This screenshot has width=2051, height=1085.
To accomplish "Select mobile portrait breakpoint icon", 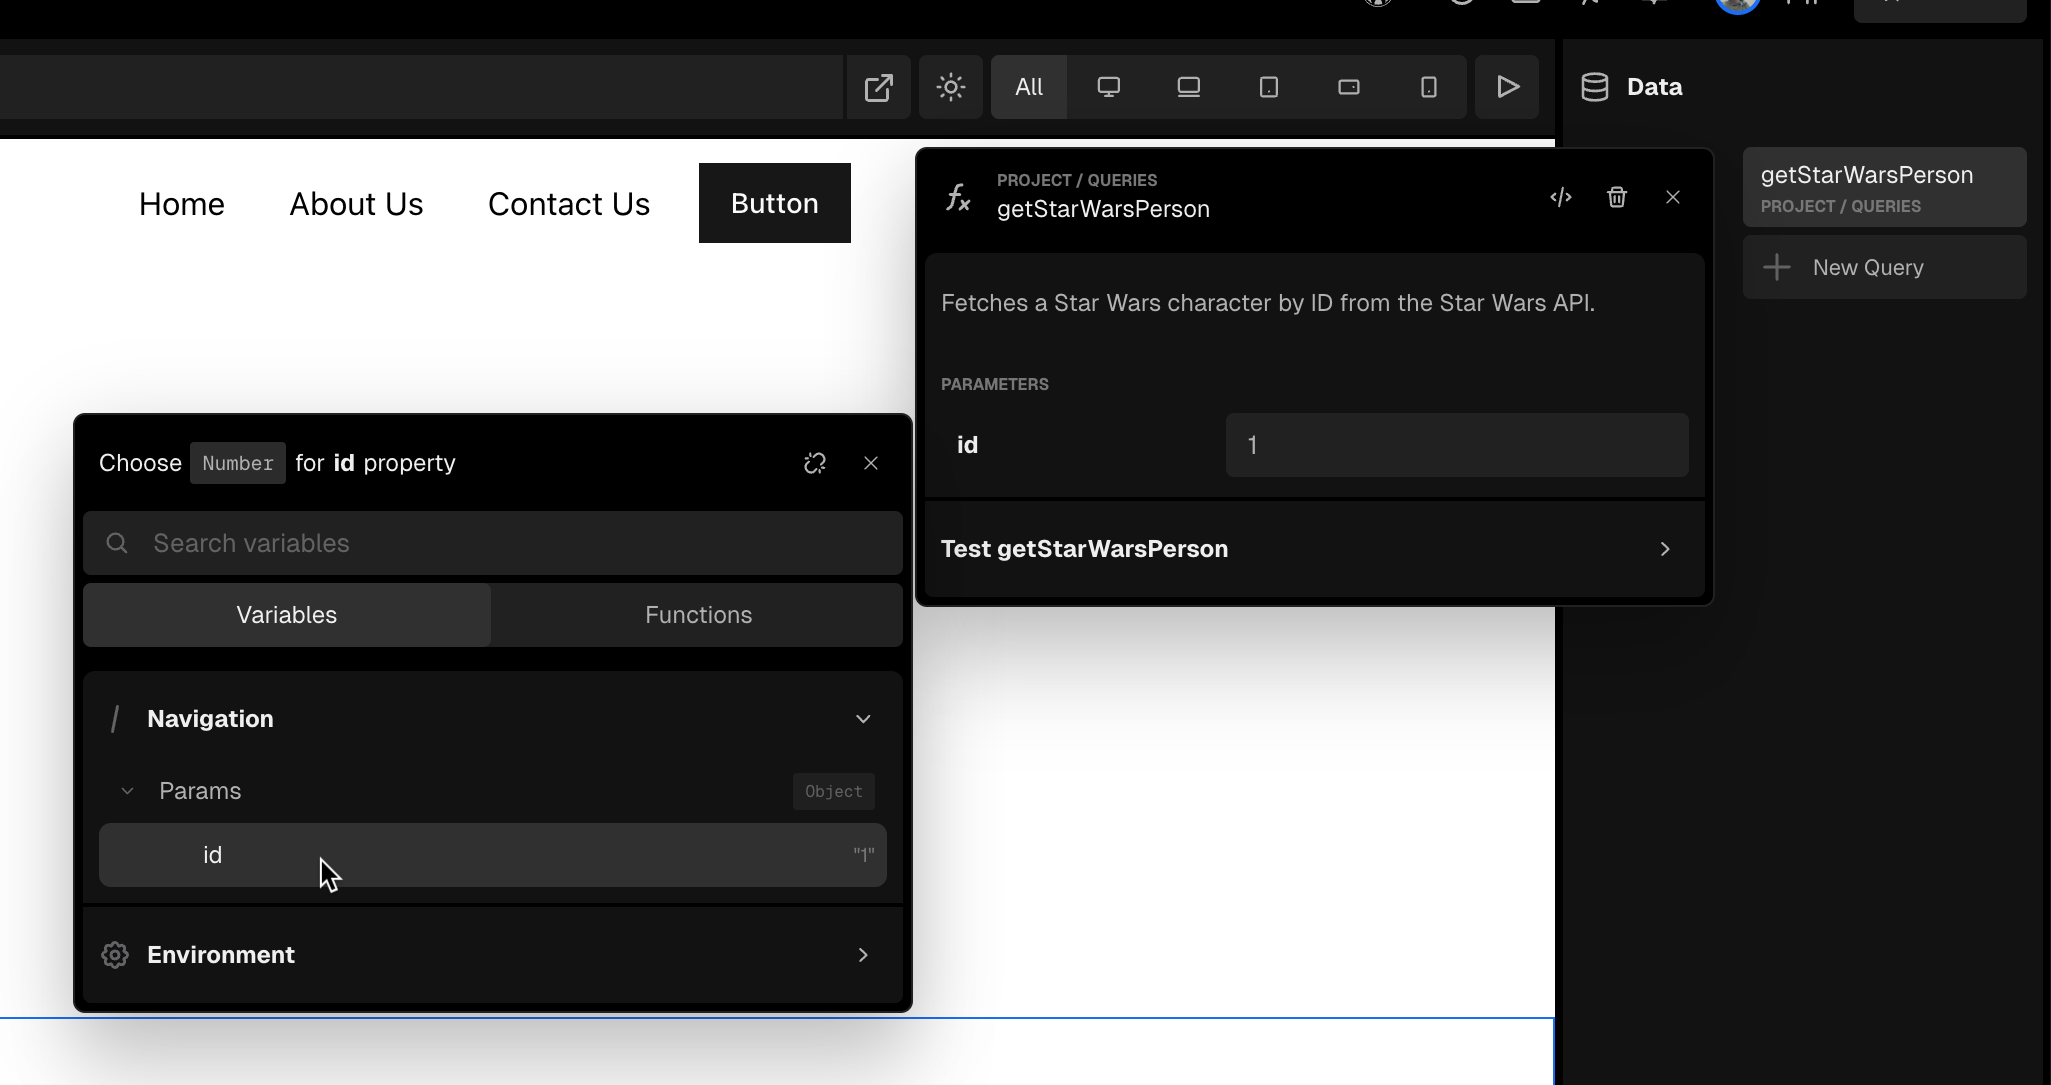I will click(1428, 87).
